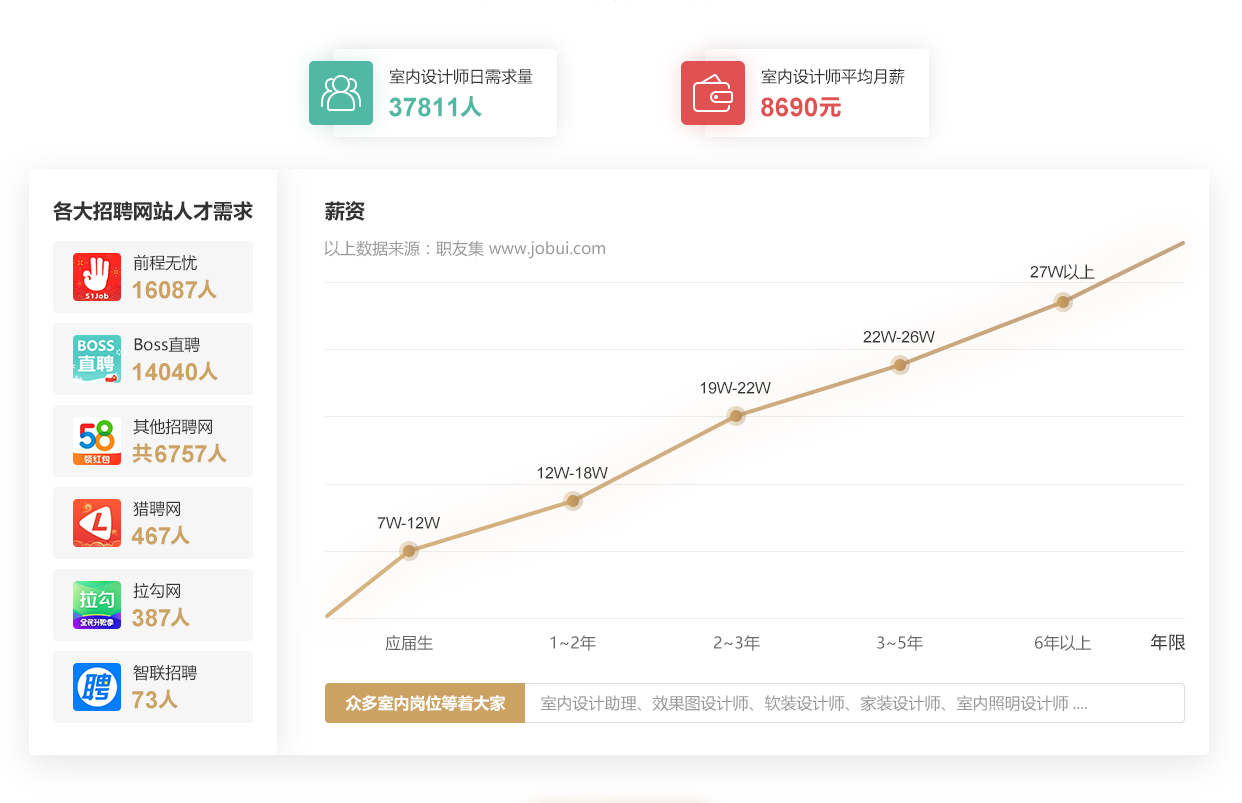This screenshot has height=803, width=1242.
Task: Select the 27W以上 data point on chart
Action: coord(1063,301)
